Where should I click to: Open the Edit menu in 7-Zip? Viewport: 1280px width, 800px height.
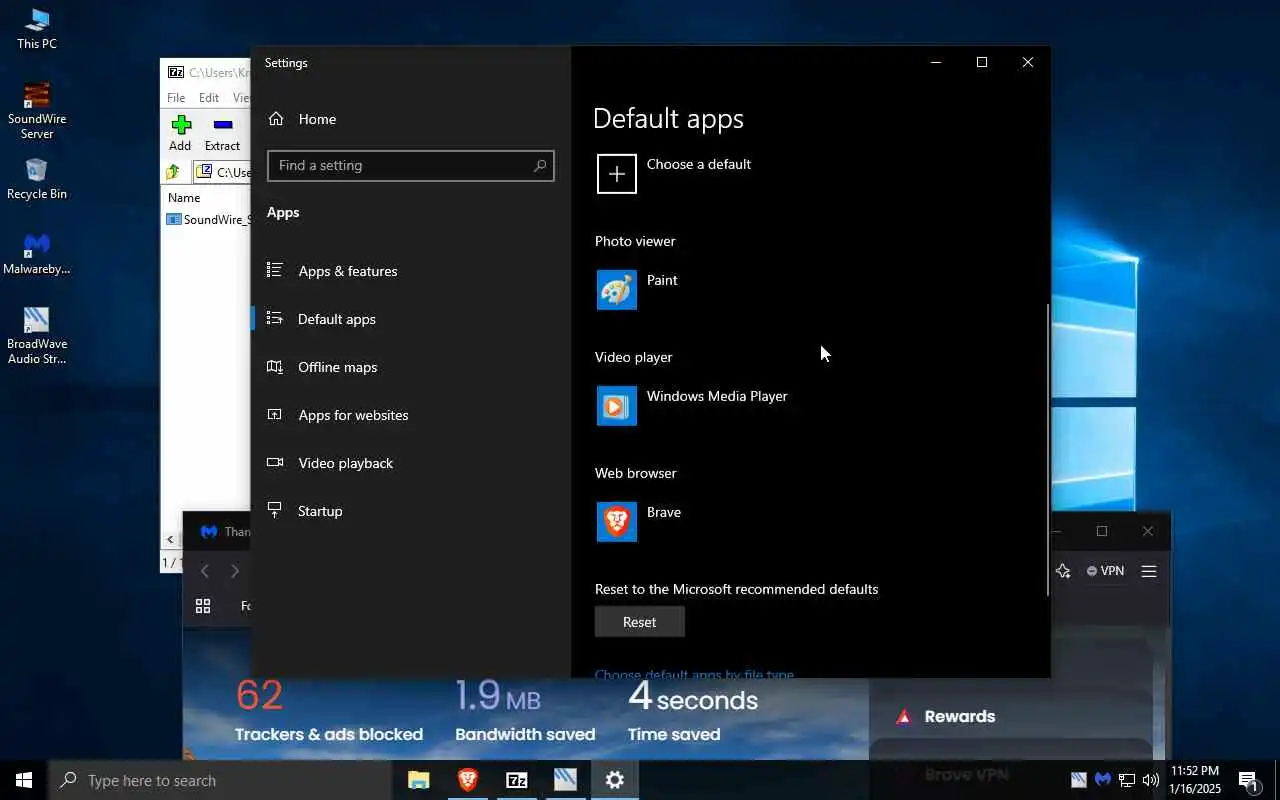tap(208, 98)
